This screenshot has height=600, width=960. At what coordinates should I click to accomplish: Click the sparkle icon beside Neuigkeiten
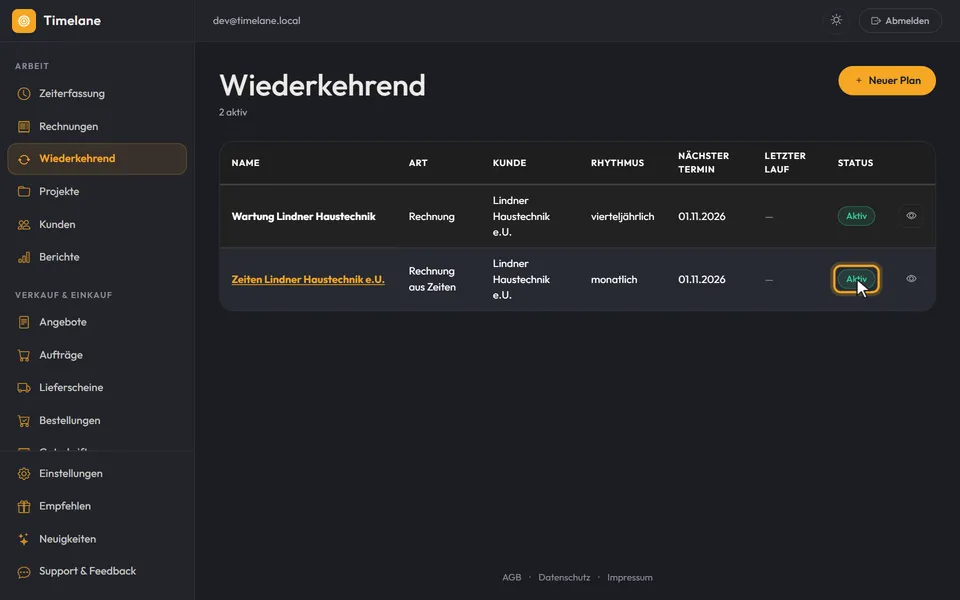click(x=24, y=539)
